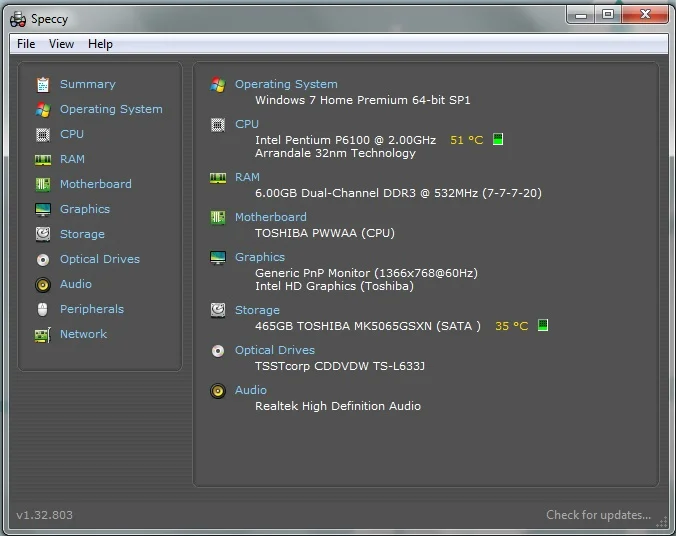Click the Storage heading link in summary

pyautogui.click(x=257, y=310)
